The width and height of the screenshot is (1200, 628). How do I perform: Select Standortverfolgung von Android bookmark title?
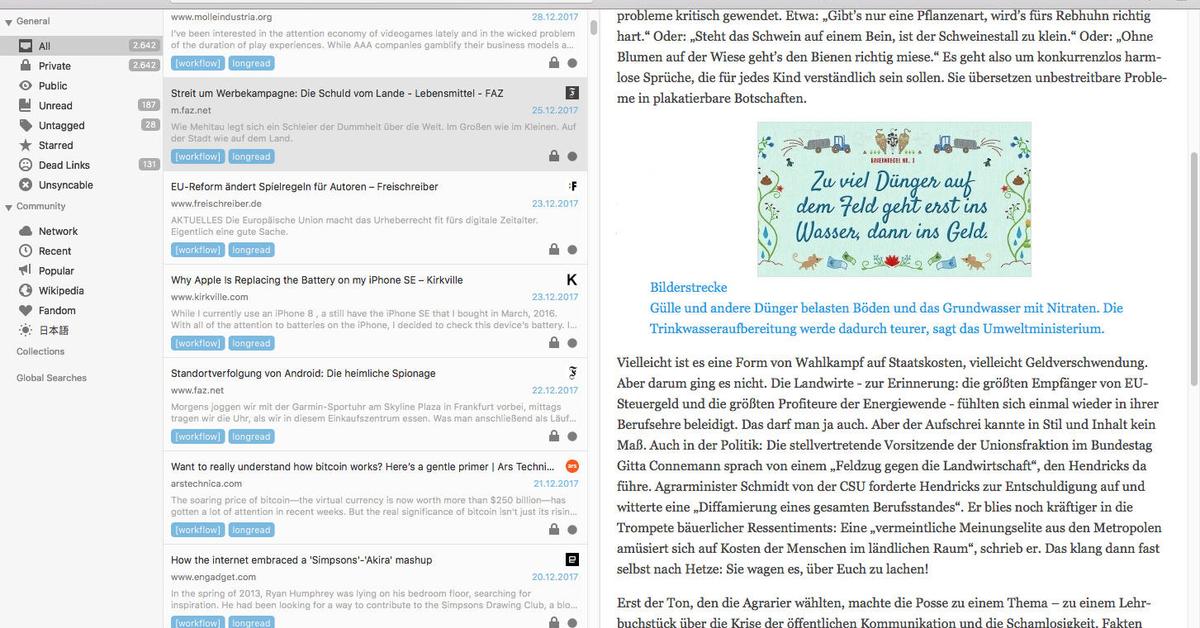click(x=303, y=373)
